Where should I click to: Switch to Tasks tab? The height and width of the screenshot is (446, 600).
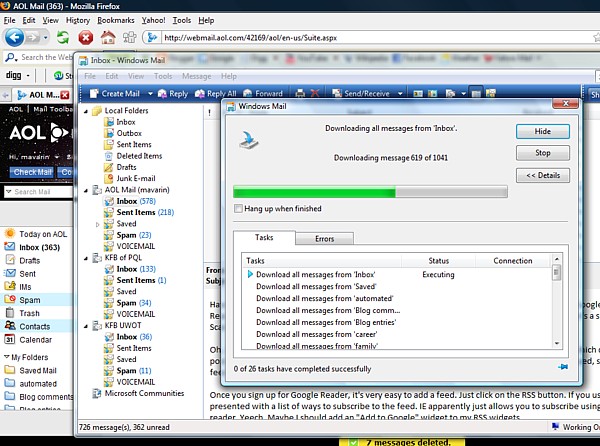(x=264, y=238)
